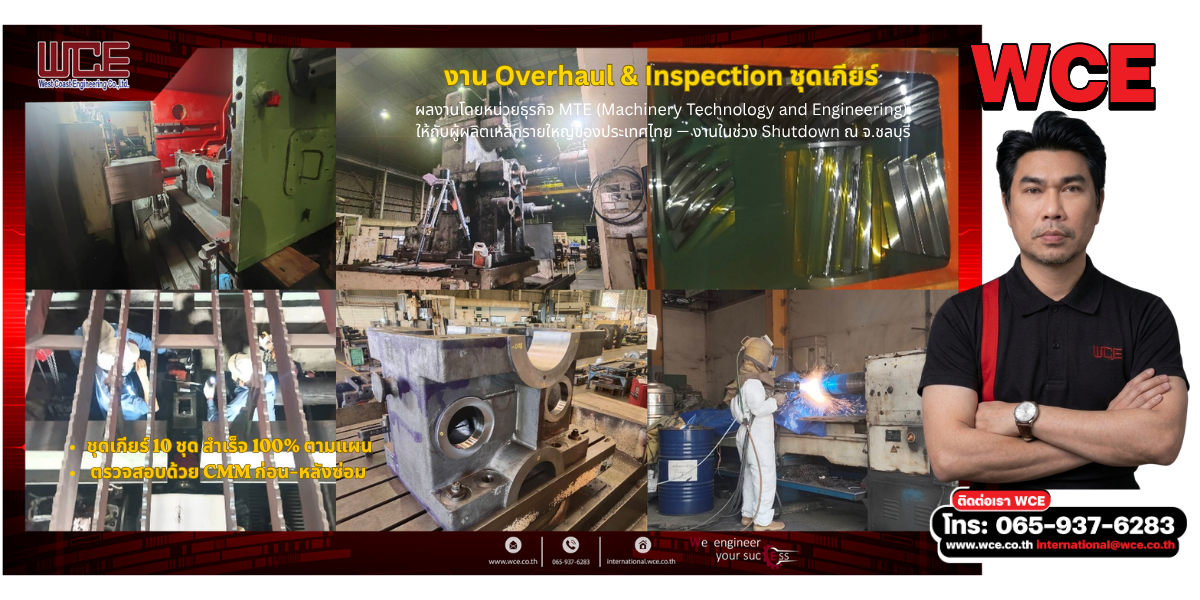Screen dimensions: 1200x600
Task: Click the wristwatch on the man's arm
Action: [1026, 419]
